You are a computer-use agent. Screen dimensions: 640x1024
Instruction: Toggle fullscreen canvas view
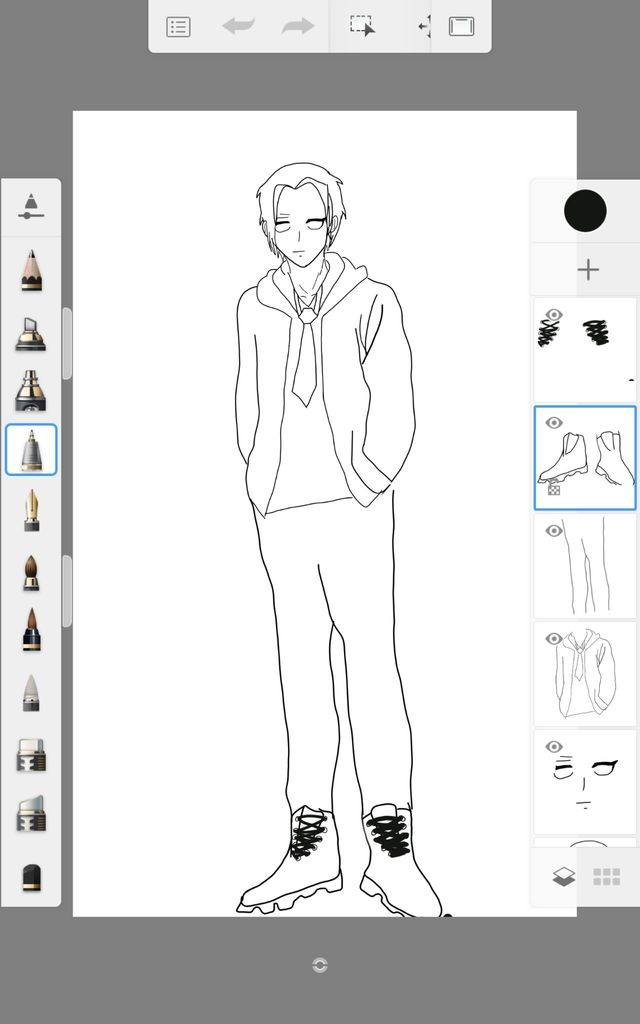click(x=461, y=26)
